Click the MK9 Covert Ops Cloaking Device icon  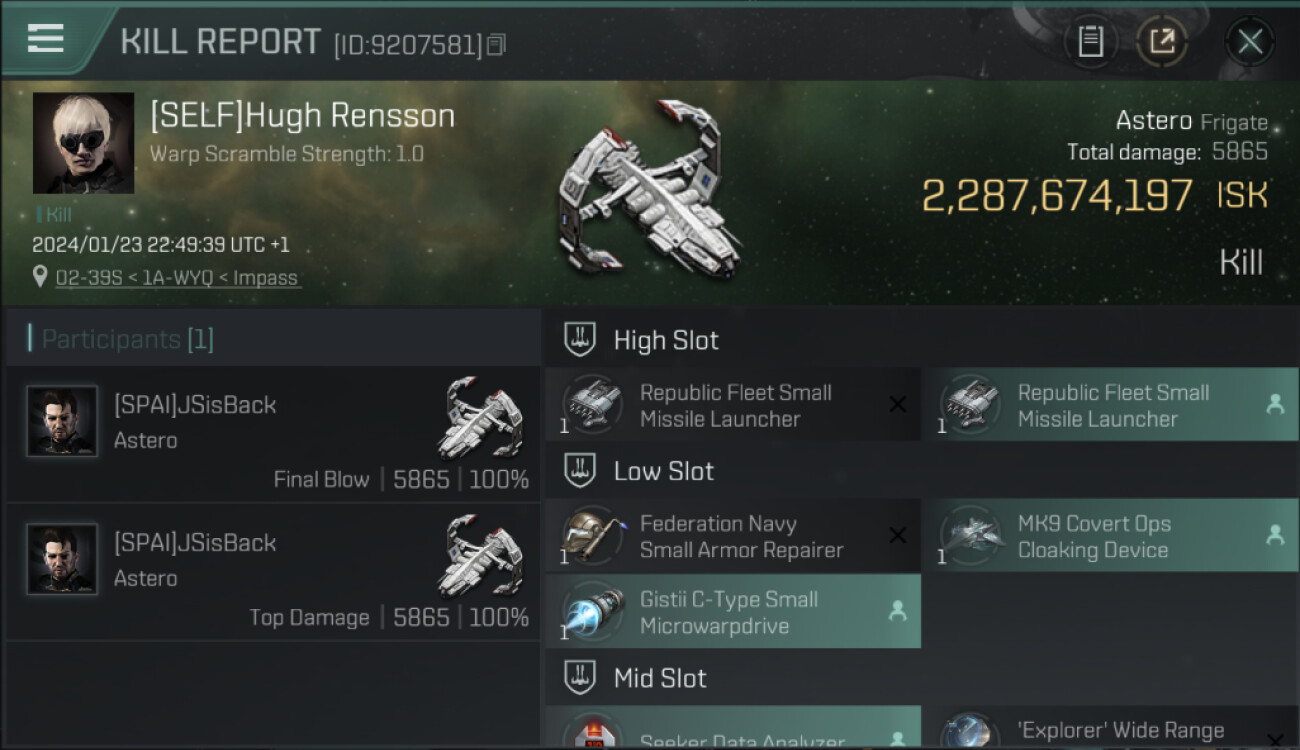point(970,536)
